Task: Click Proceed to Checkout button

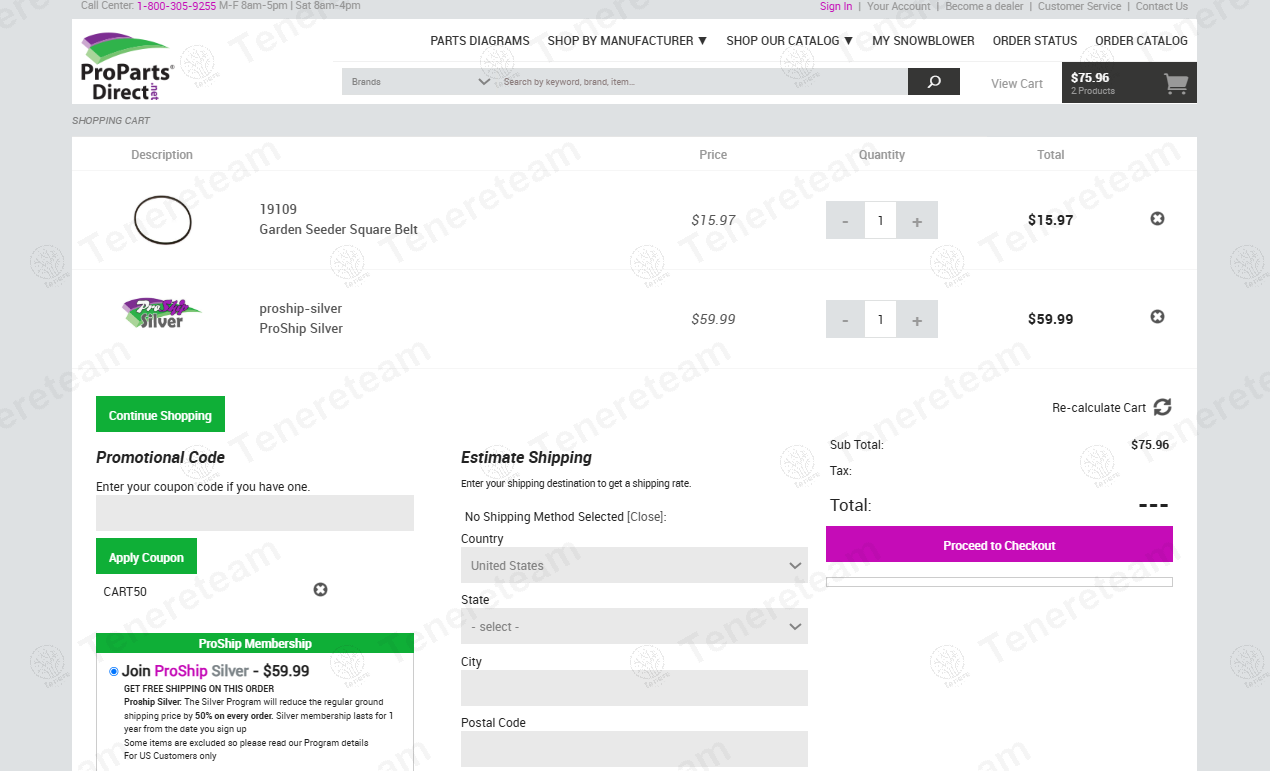Action: (999, 545)
